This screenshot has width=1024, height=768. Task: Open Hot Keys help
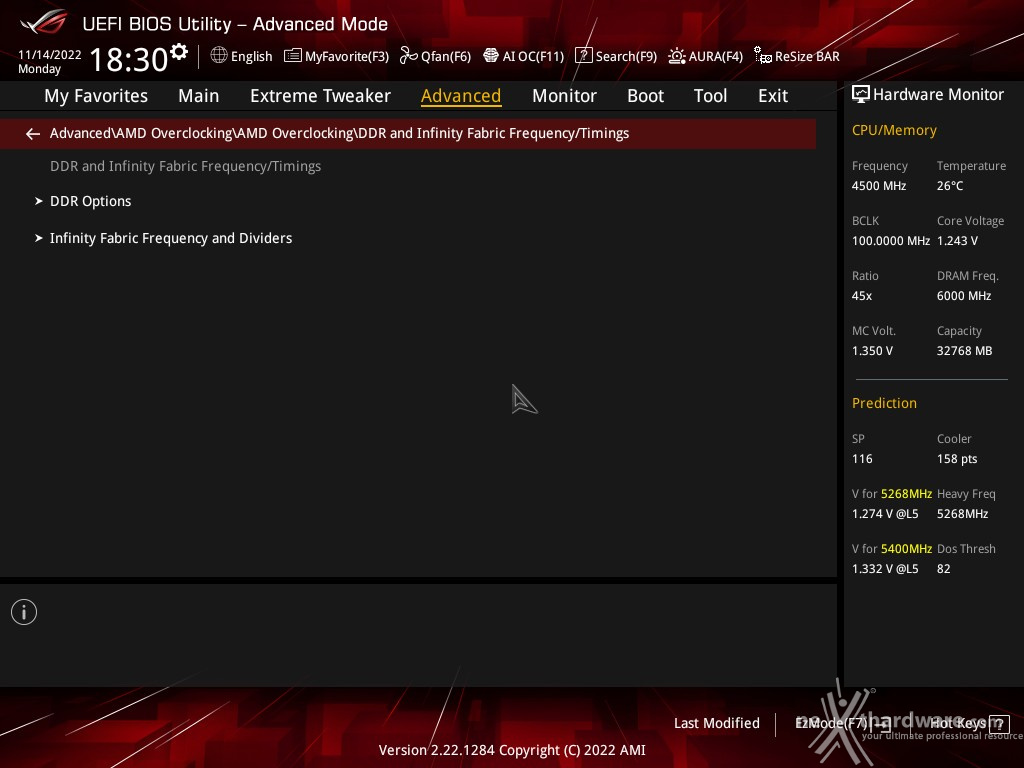(957, 723)
